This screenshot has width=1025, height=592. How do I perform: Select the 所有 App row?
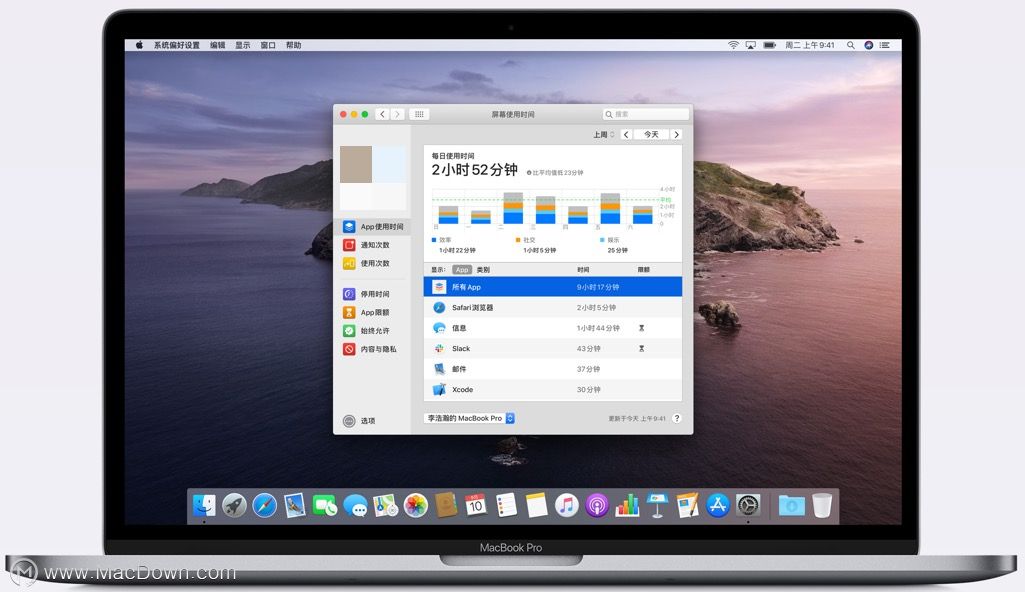pyautogui.click(x=553, y=287)
